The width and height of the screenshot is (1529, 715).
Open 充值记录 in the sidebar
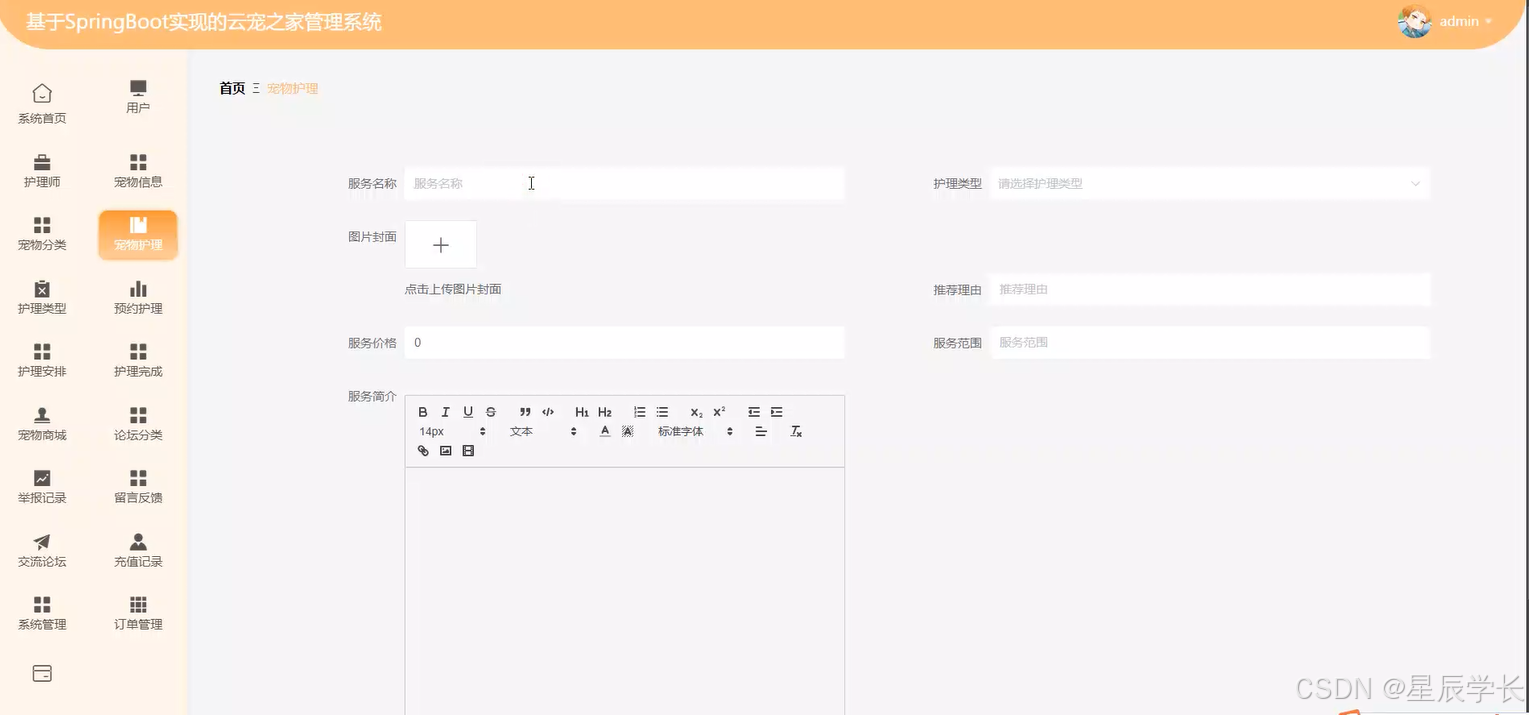pos(138,551)
